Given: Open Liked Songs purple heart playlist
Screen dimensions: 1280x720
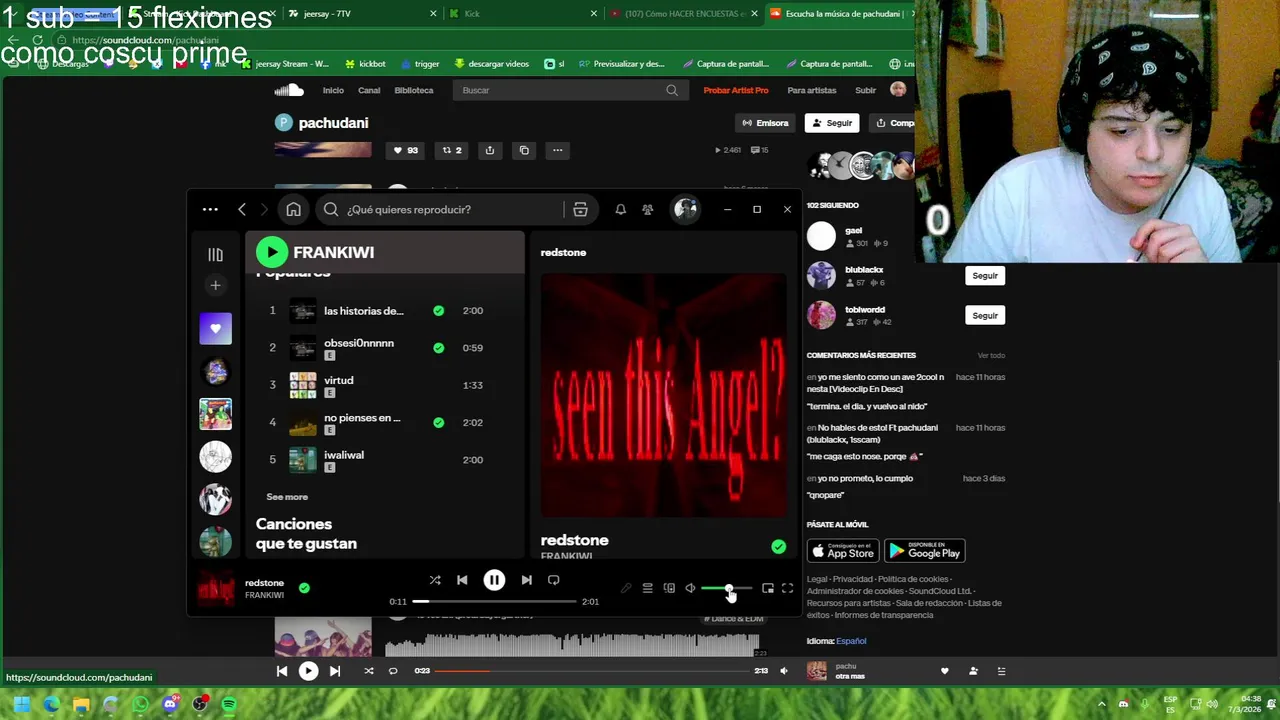Looking at the screenshot, I should tap(215, 328).
